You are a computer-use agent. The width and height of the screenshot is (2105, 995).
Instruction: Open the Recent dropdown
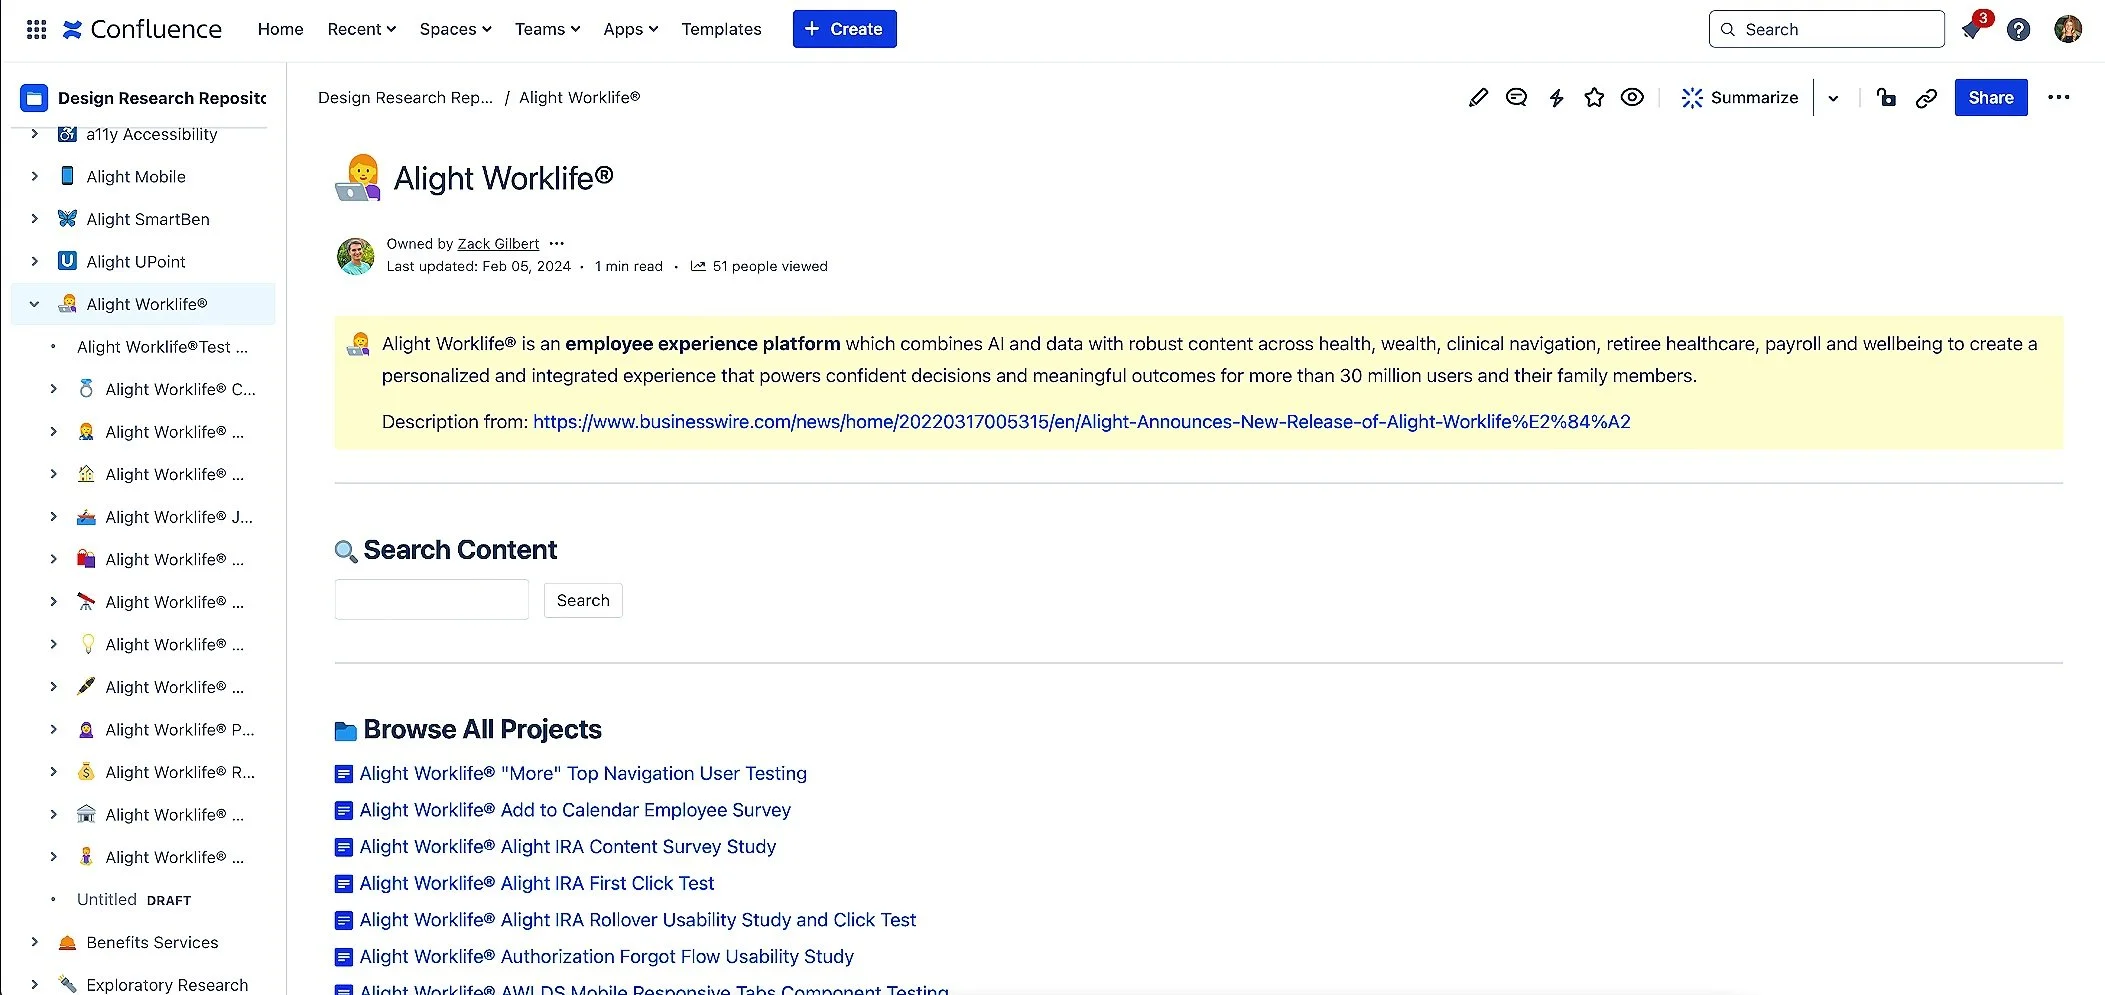[361, 29]
